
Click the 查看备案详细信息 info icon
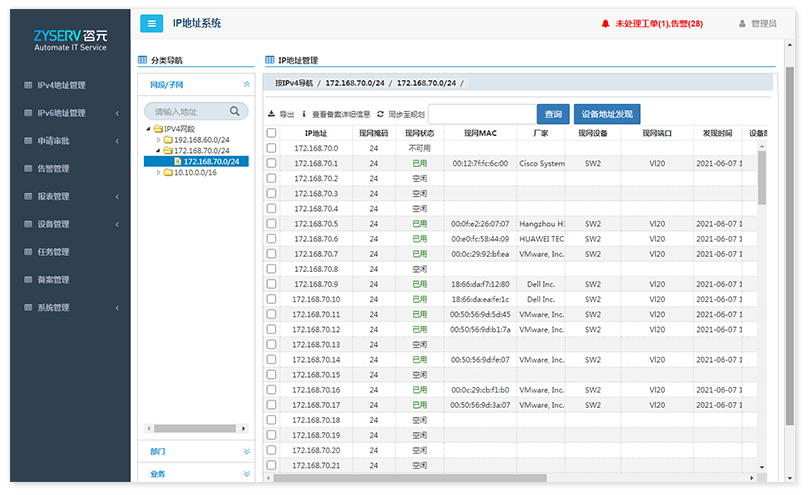pos(304,114)
